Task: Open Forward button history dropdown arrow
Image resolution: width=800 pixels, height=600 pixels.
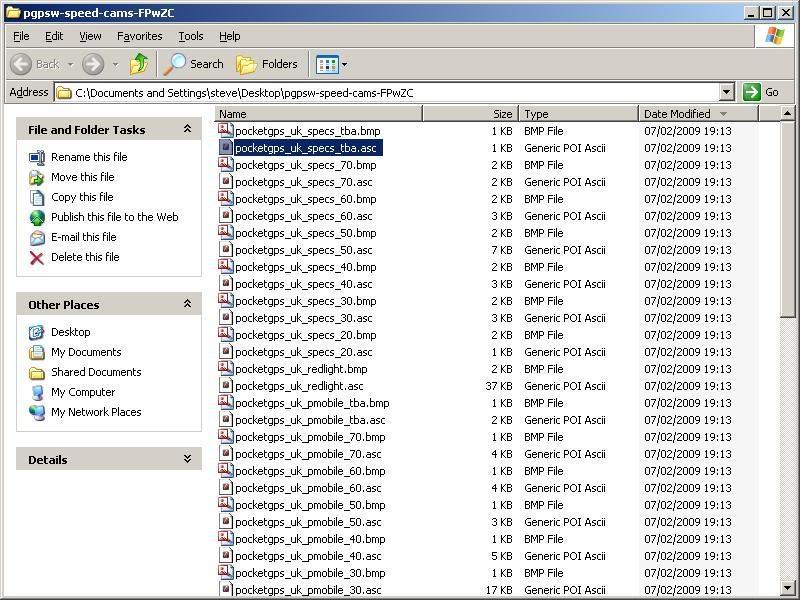Action: click(x=115, y=64)
